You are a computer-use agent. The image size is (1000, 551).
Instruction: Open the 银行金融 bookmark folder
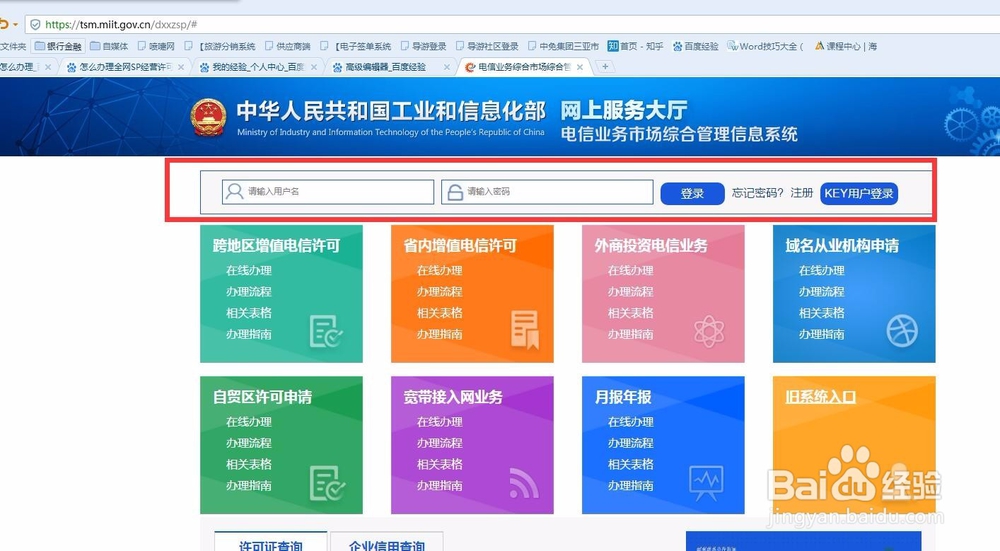pos(58,46)
